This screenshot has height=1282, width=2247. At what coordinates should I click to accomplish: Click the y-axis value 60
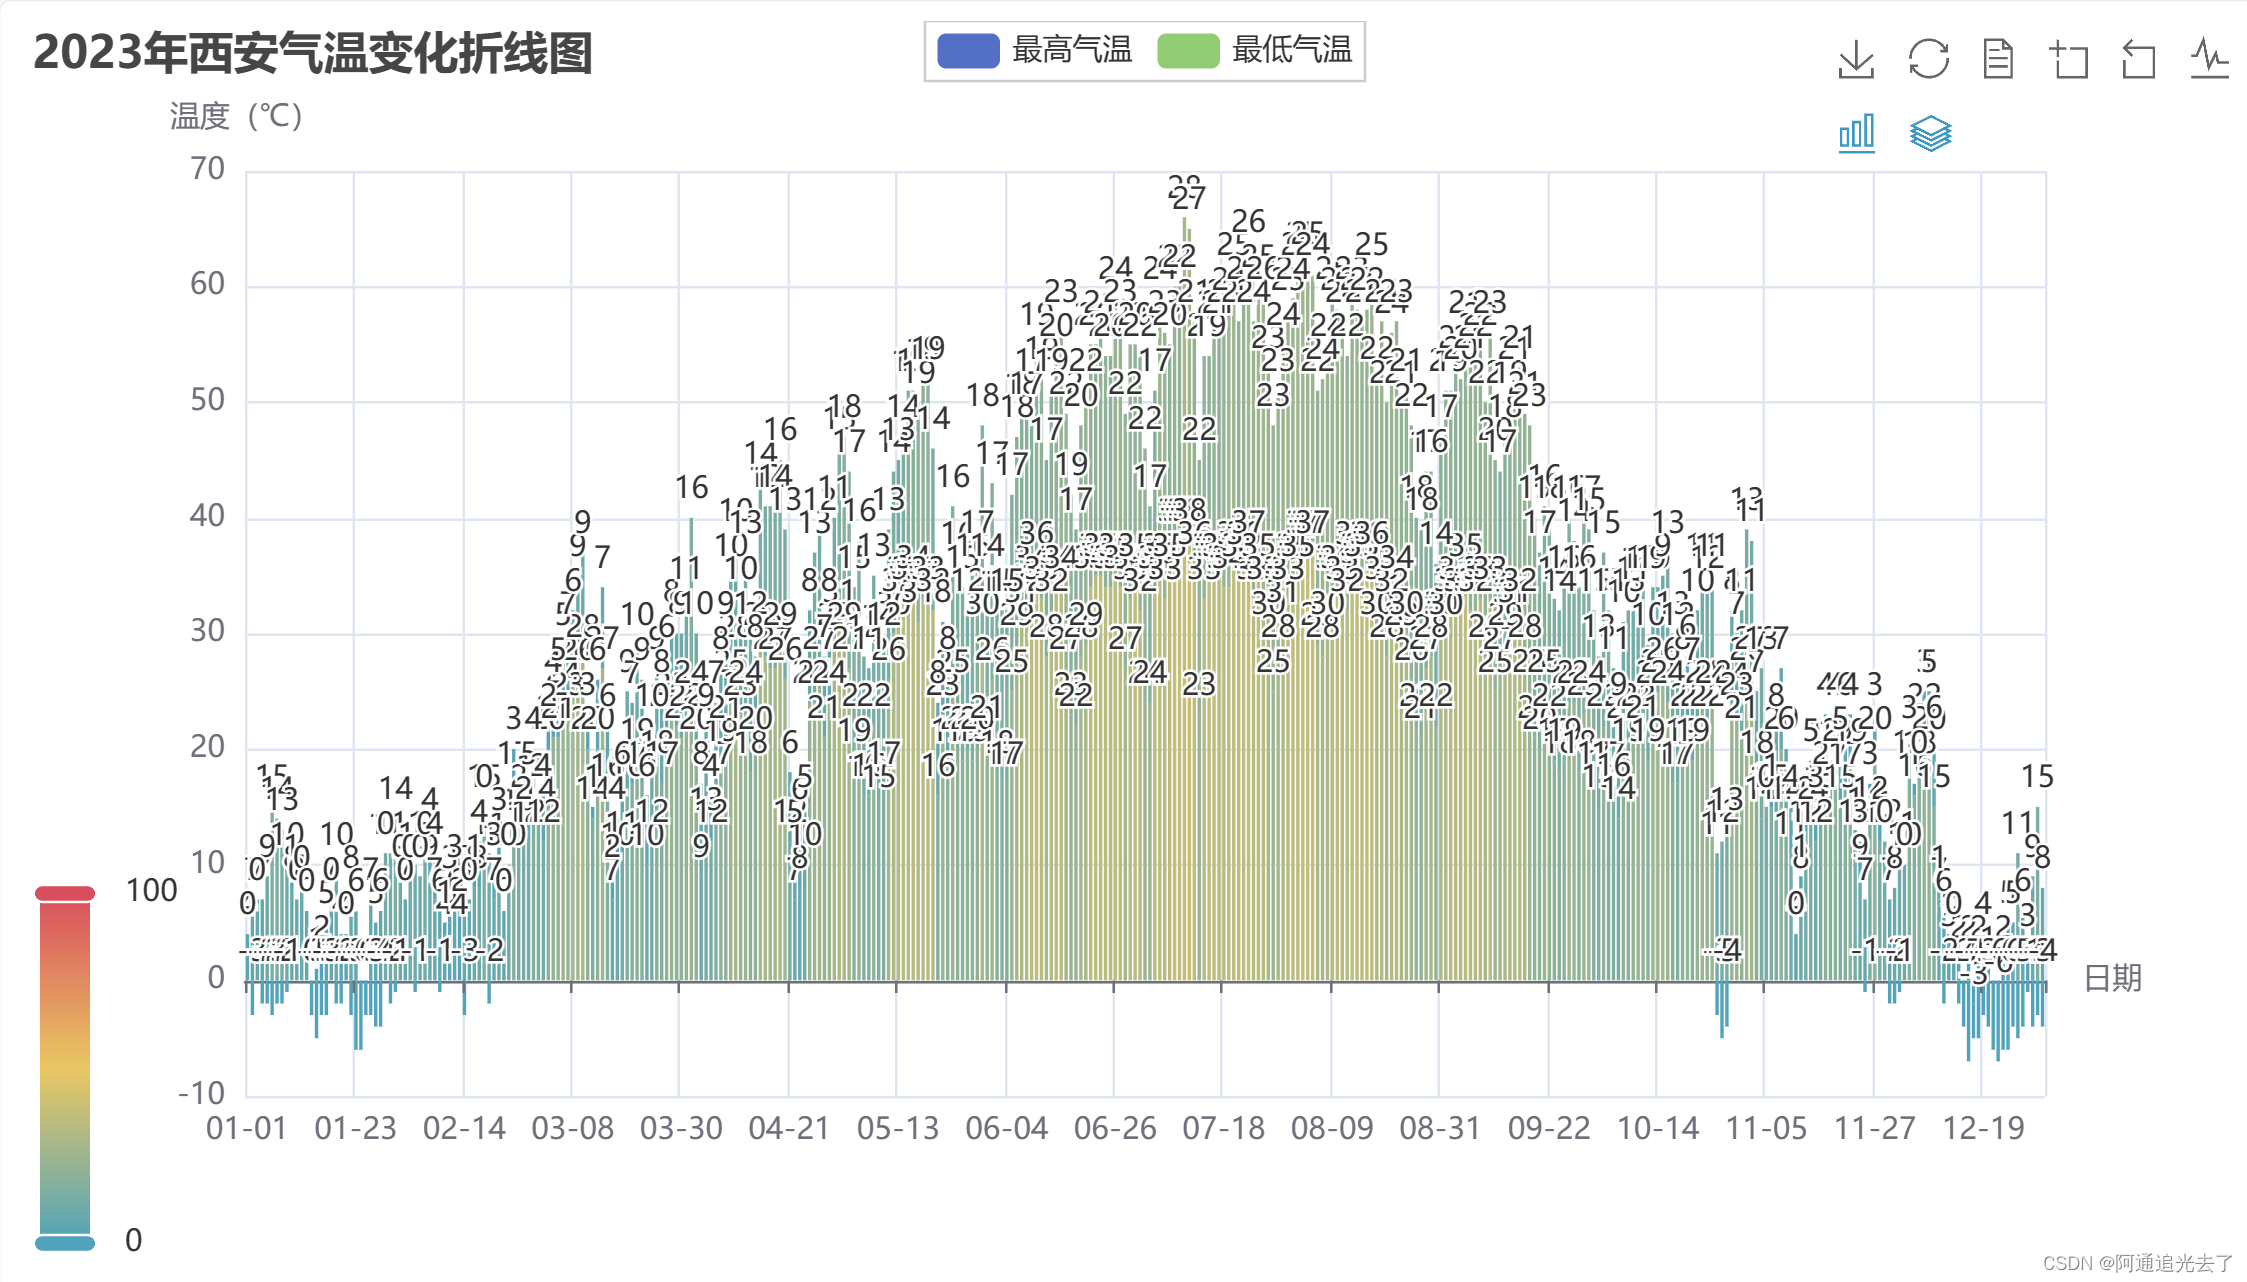click(x=208, y=284)
